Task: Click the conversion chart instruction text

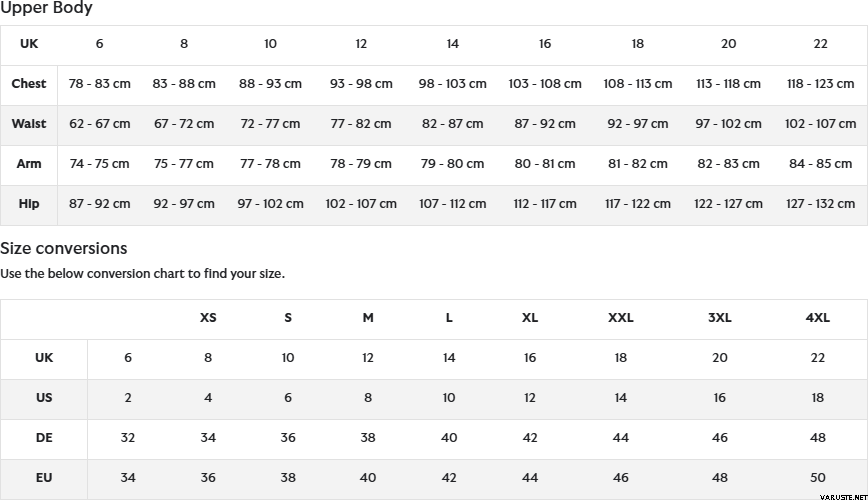Action: (142, 274)
